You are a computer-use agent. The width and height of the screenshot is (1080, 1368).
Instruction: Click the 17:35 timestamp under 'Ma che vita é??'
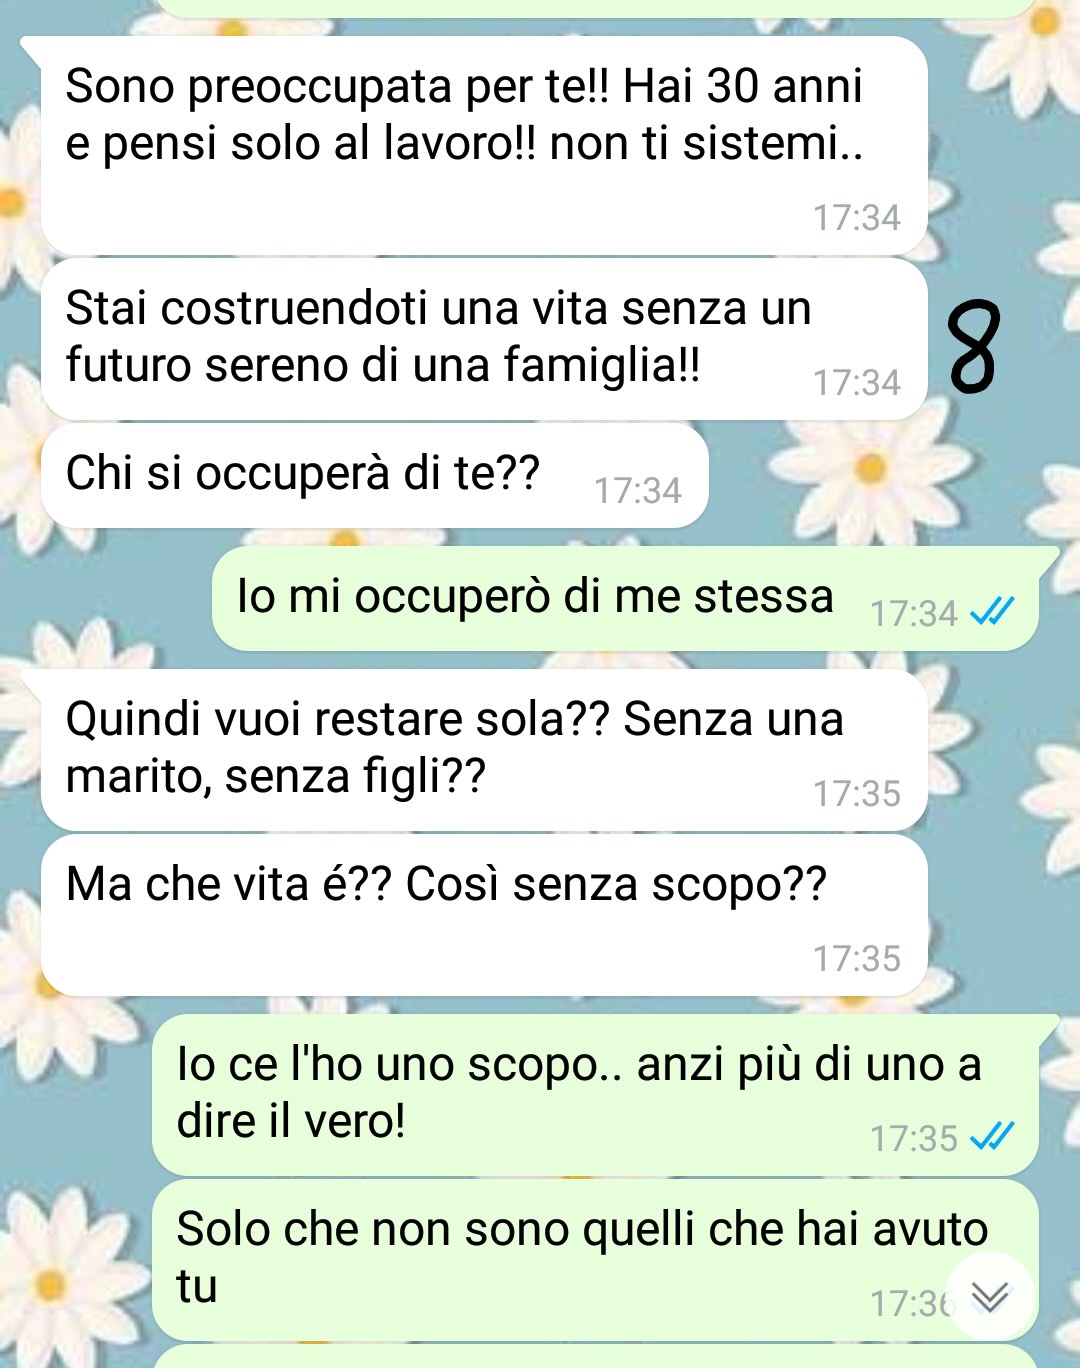tap(857, 959)
